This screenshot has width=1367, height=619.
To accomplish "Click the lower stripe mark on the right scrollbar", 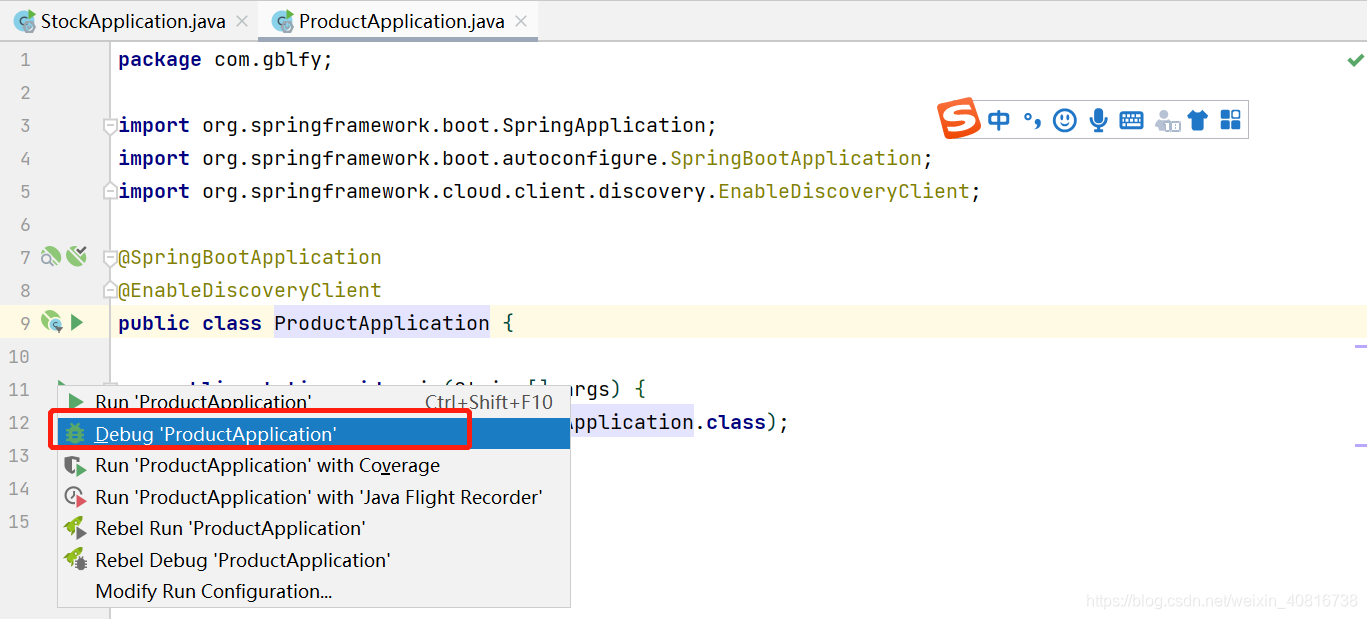I will point(1361,444).
